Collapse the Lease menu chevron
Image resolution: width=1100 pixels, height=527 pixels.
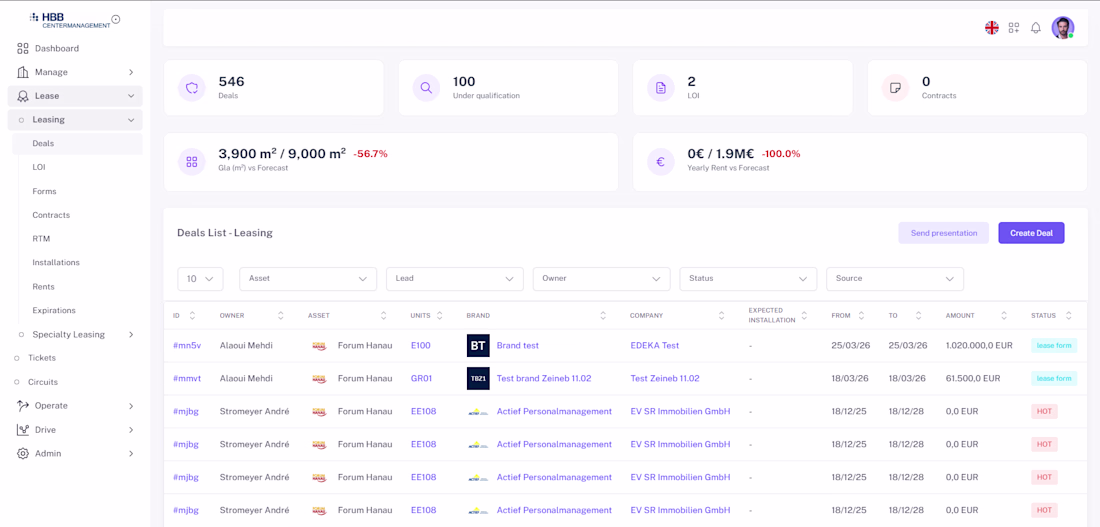[131, 96]
